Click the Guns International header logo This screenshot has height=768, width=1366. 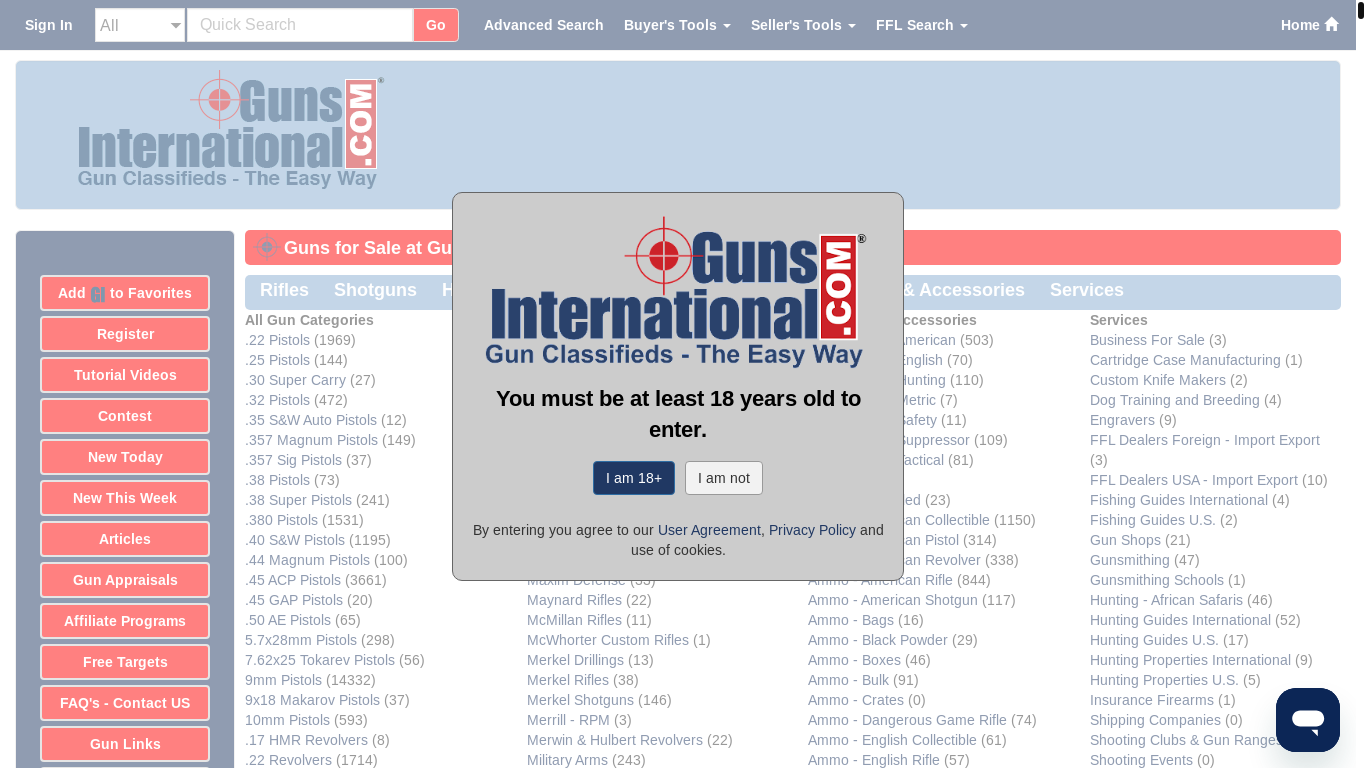pyautogui.click(x=231, y=130)
